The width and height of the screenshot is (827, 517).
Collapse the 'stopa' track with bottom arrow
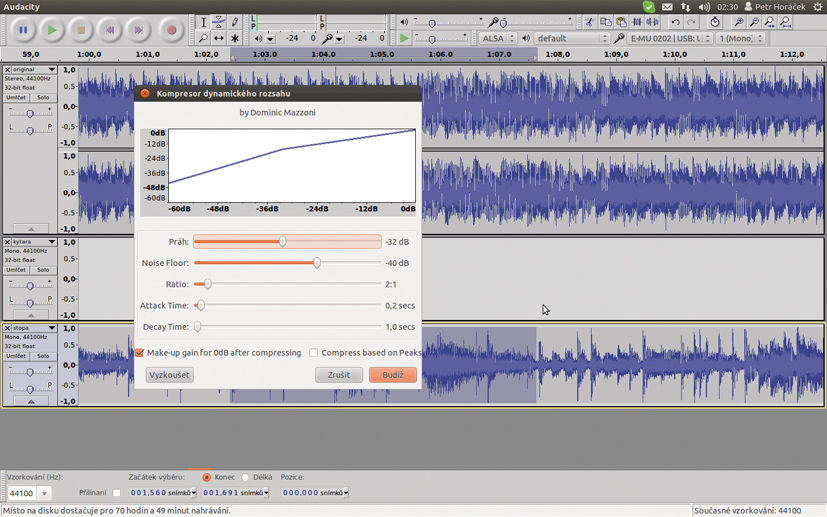[31, 401]
